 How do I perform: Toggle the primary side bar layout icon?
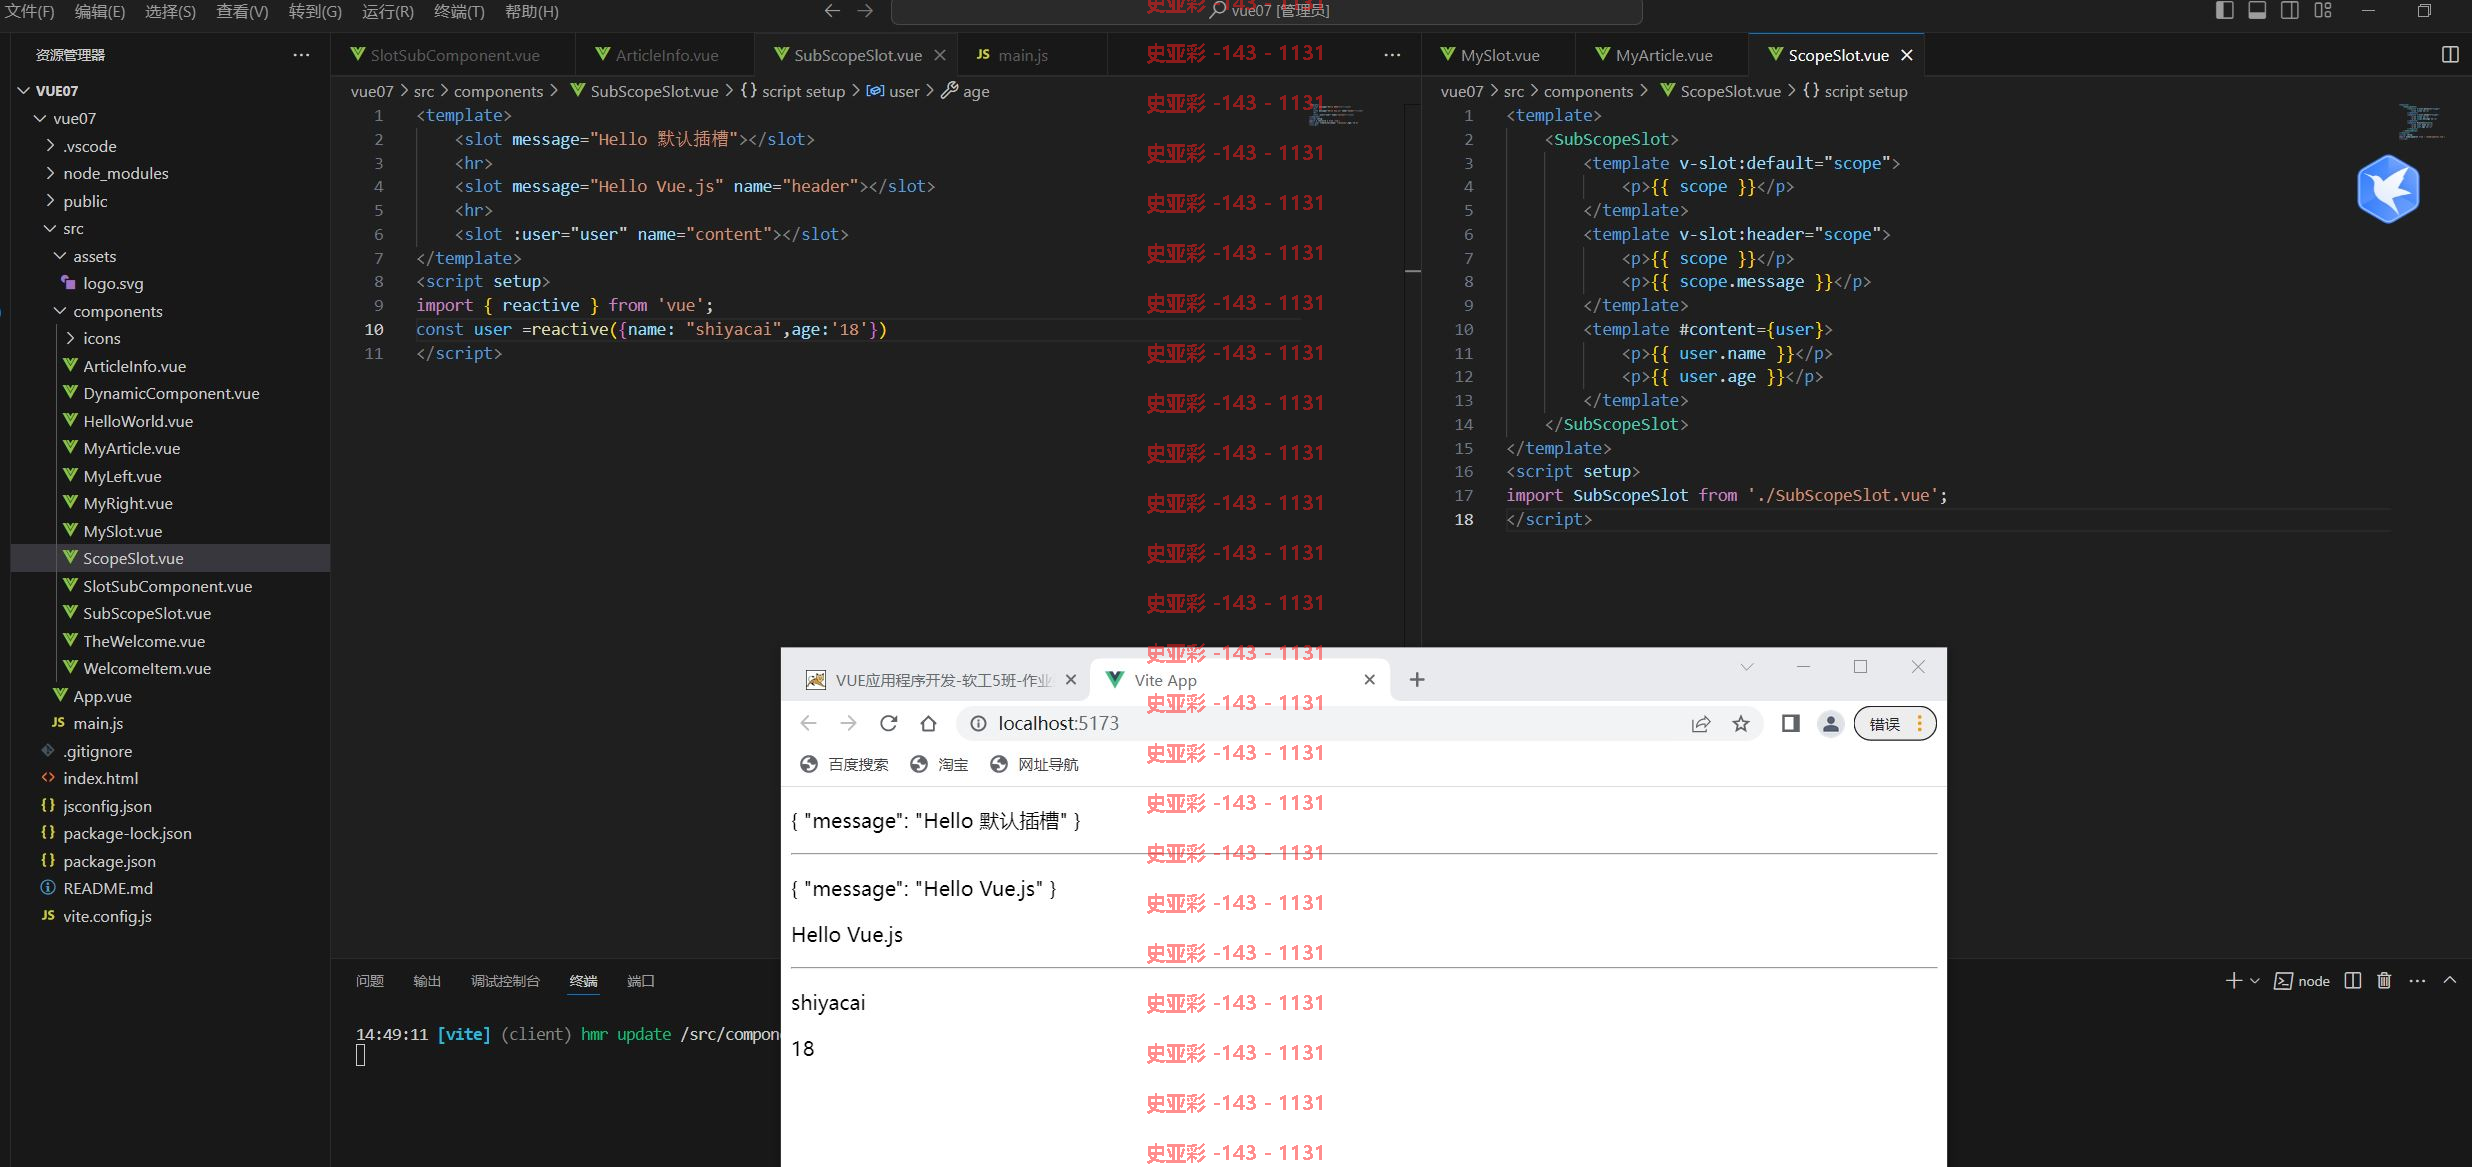click(2225, 11)
